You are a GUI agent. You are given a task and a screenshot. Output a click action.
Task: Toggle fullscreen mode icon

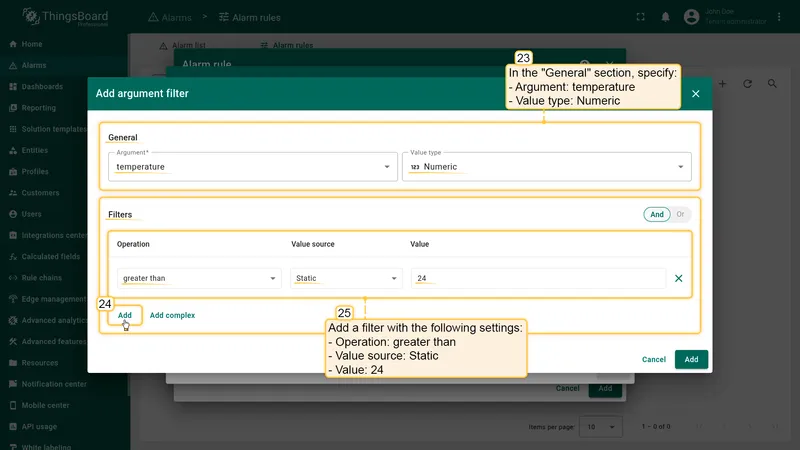tap(640, 17)
